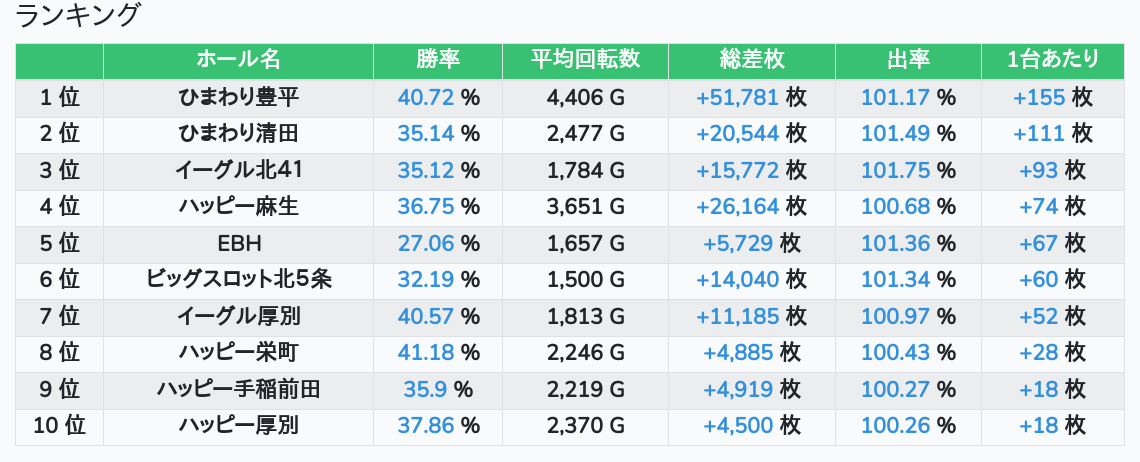Click the イーグル厚別 hall name
The width and height of the screenshot is (1140, 462).
238,317
